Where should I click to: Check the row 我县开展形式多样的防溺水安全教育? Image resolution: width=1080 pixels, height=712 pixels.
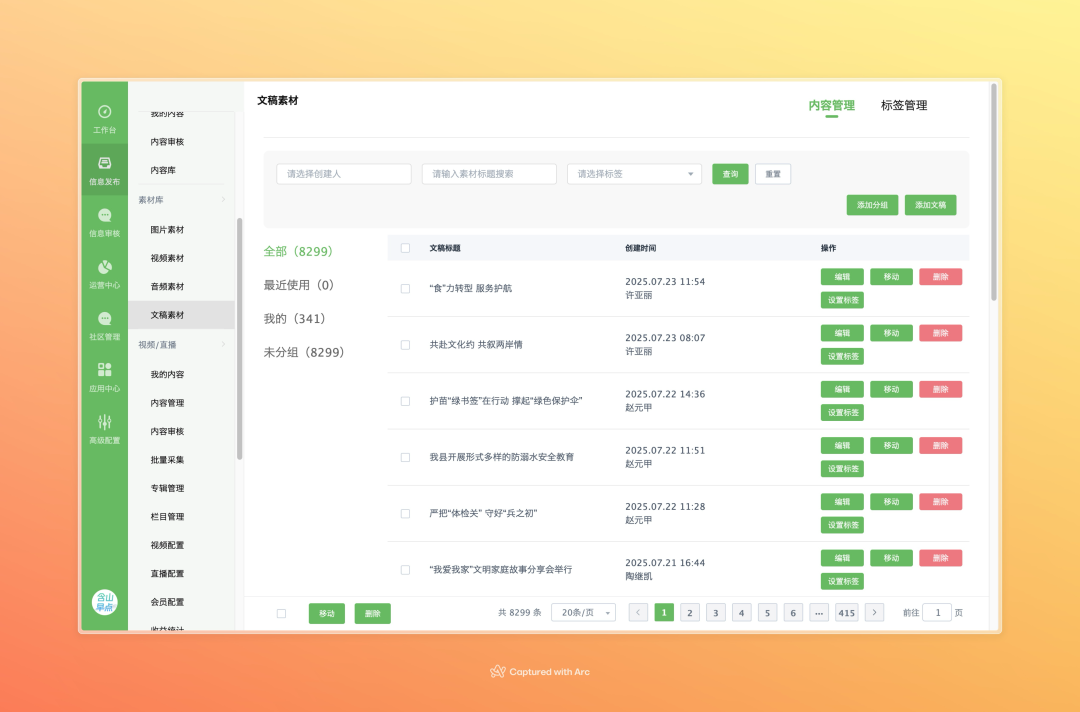(x=406, y=457)
